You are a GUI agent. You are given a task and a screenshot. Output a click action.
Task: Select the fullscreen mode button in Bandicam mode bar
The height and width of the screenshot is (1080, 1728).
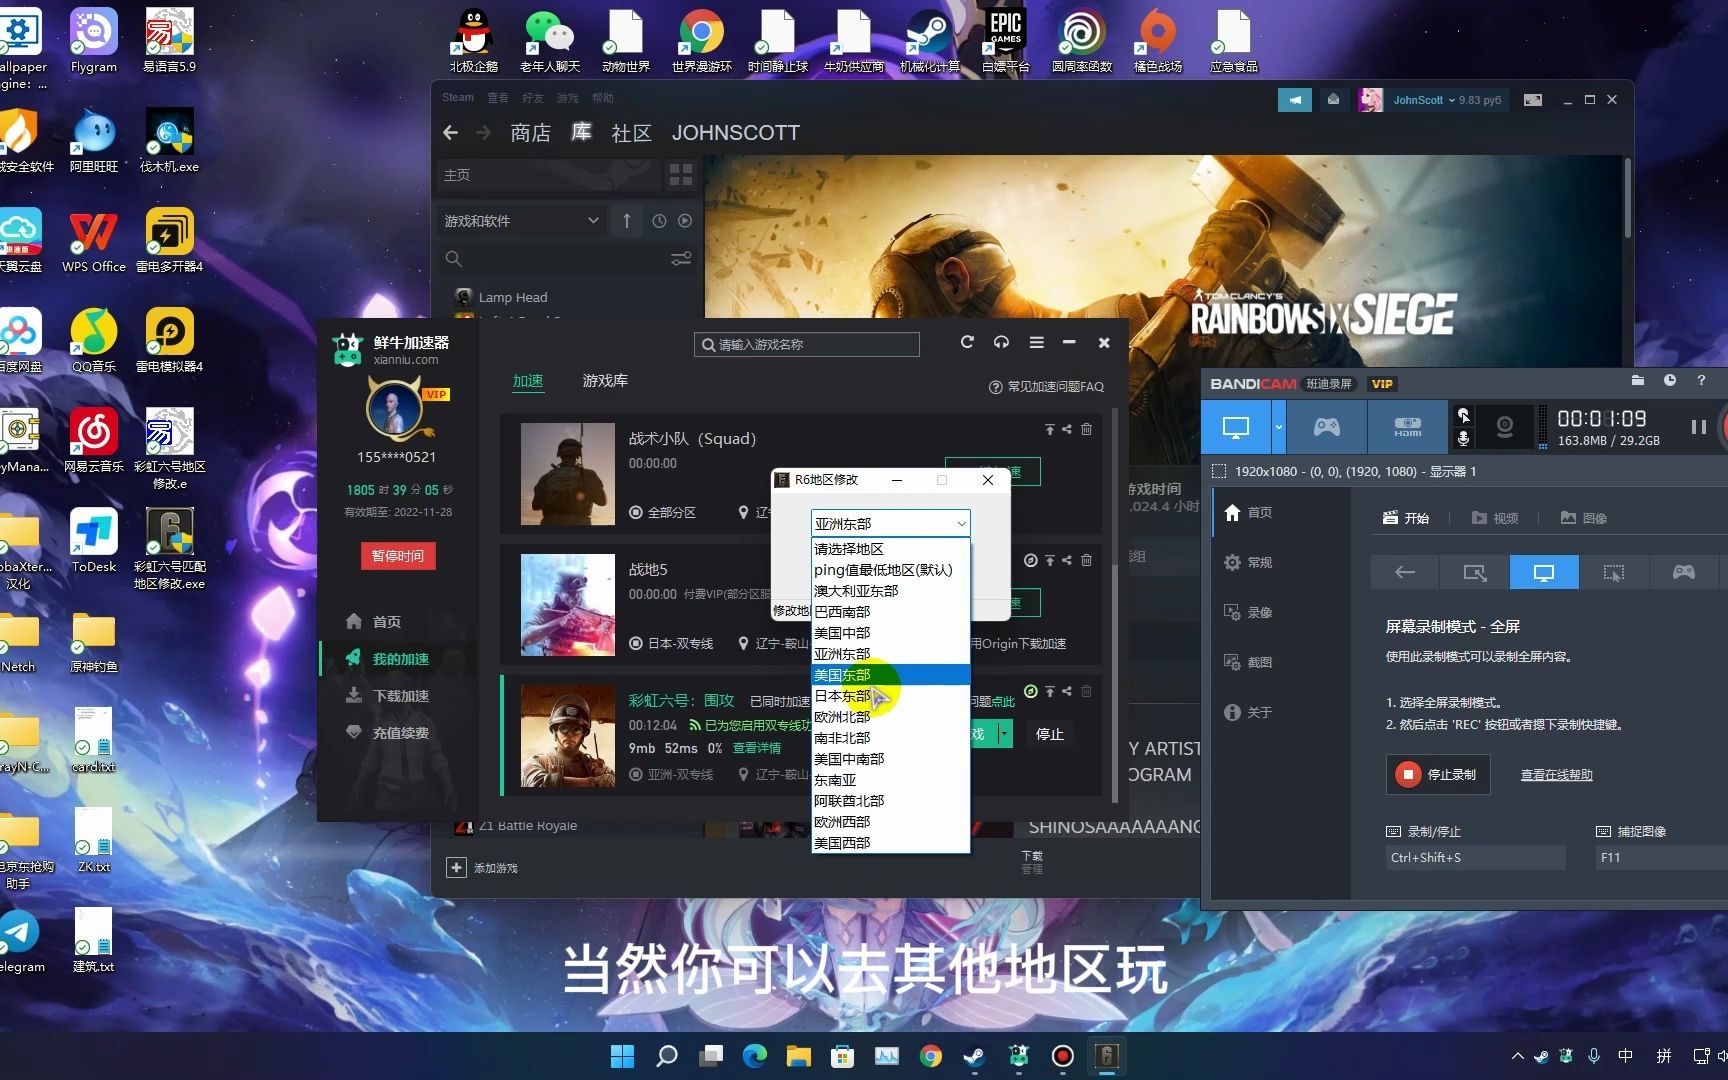[x=1544, y=573]
